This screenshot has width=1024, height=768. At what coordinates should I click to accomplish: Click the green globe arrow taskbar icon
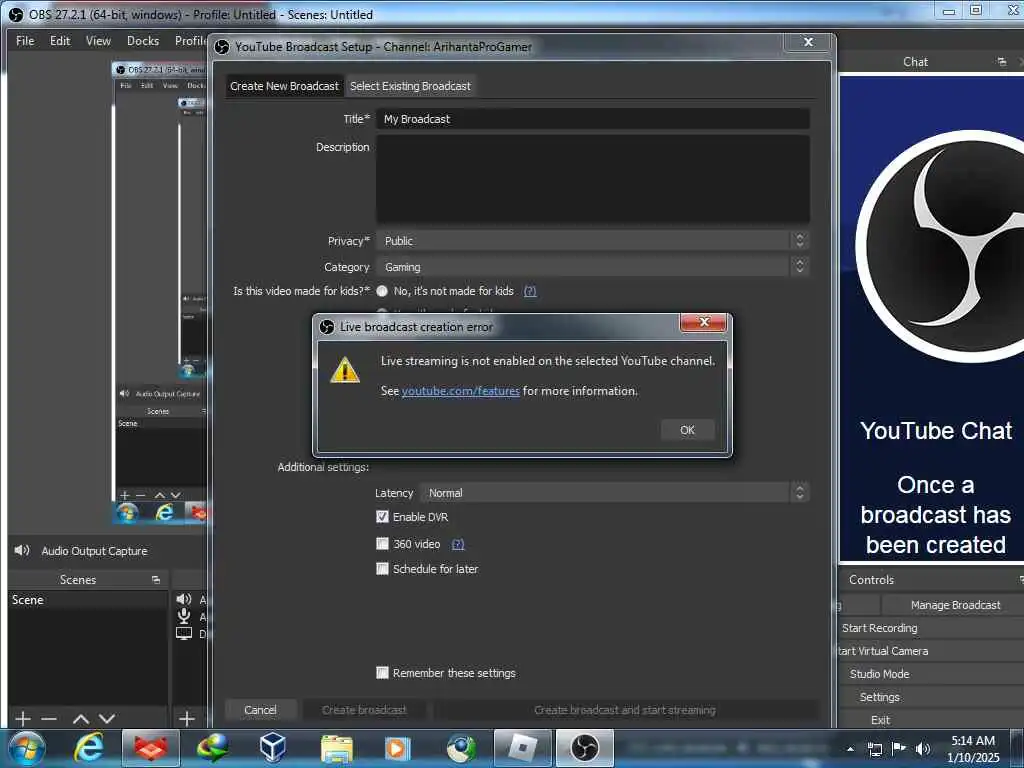(x=212, y=748)
